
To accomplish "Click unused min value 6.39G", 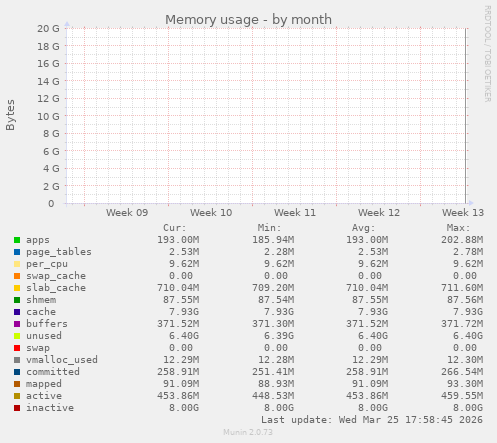I will (x=279, y=336).
